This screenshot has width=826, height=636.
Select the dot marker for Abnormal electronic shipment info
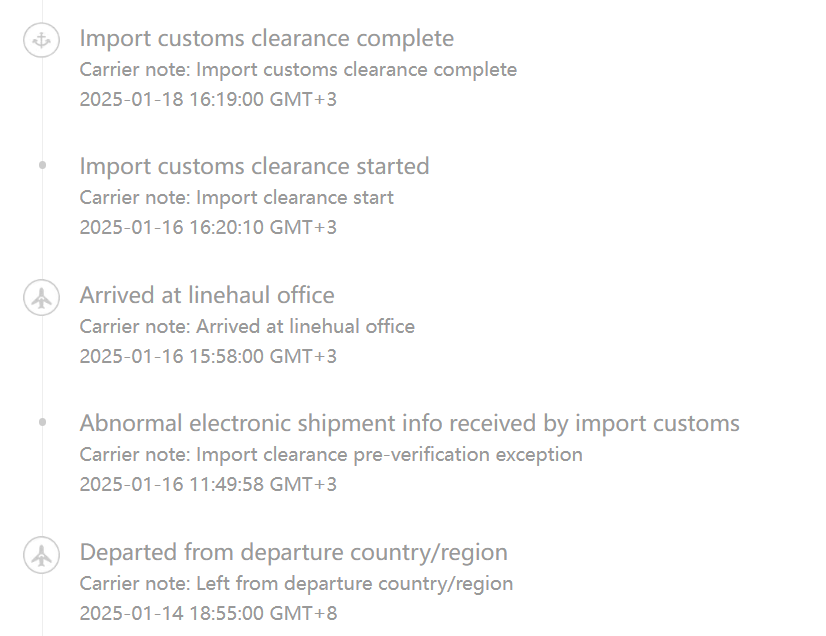pos(42,422)
